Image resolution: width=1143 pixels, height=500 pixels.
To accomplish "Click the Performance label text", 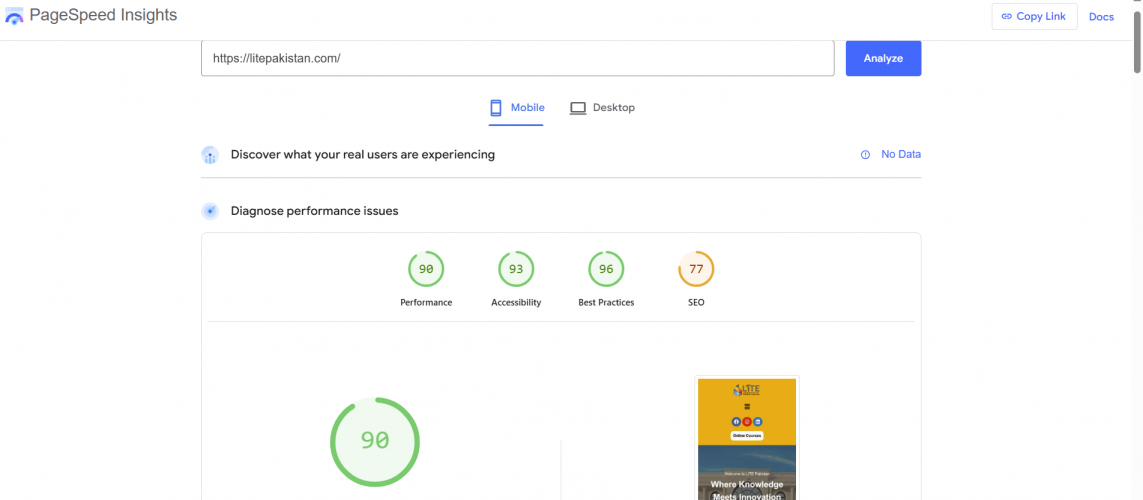I will [x=426, y=302].
